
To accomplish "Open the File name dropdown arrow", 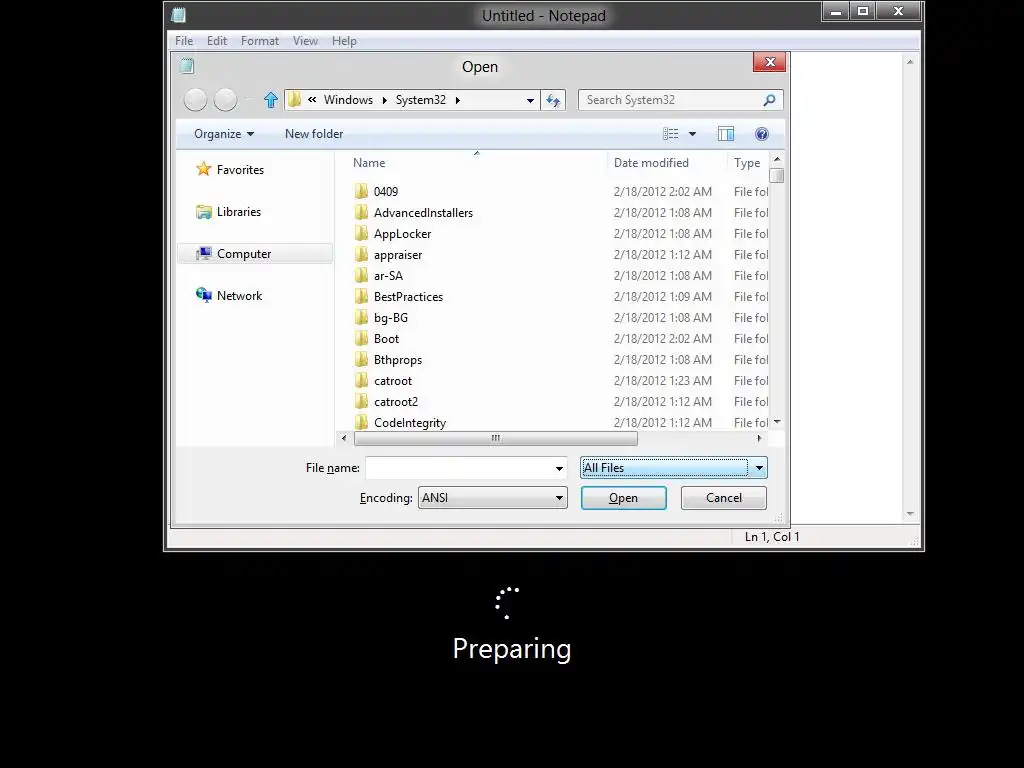I will [x=559, y=468].
